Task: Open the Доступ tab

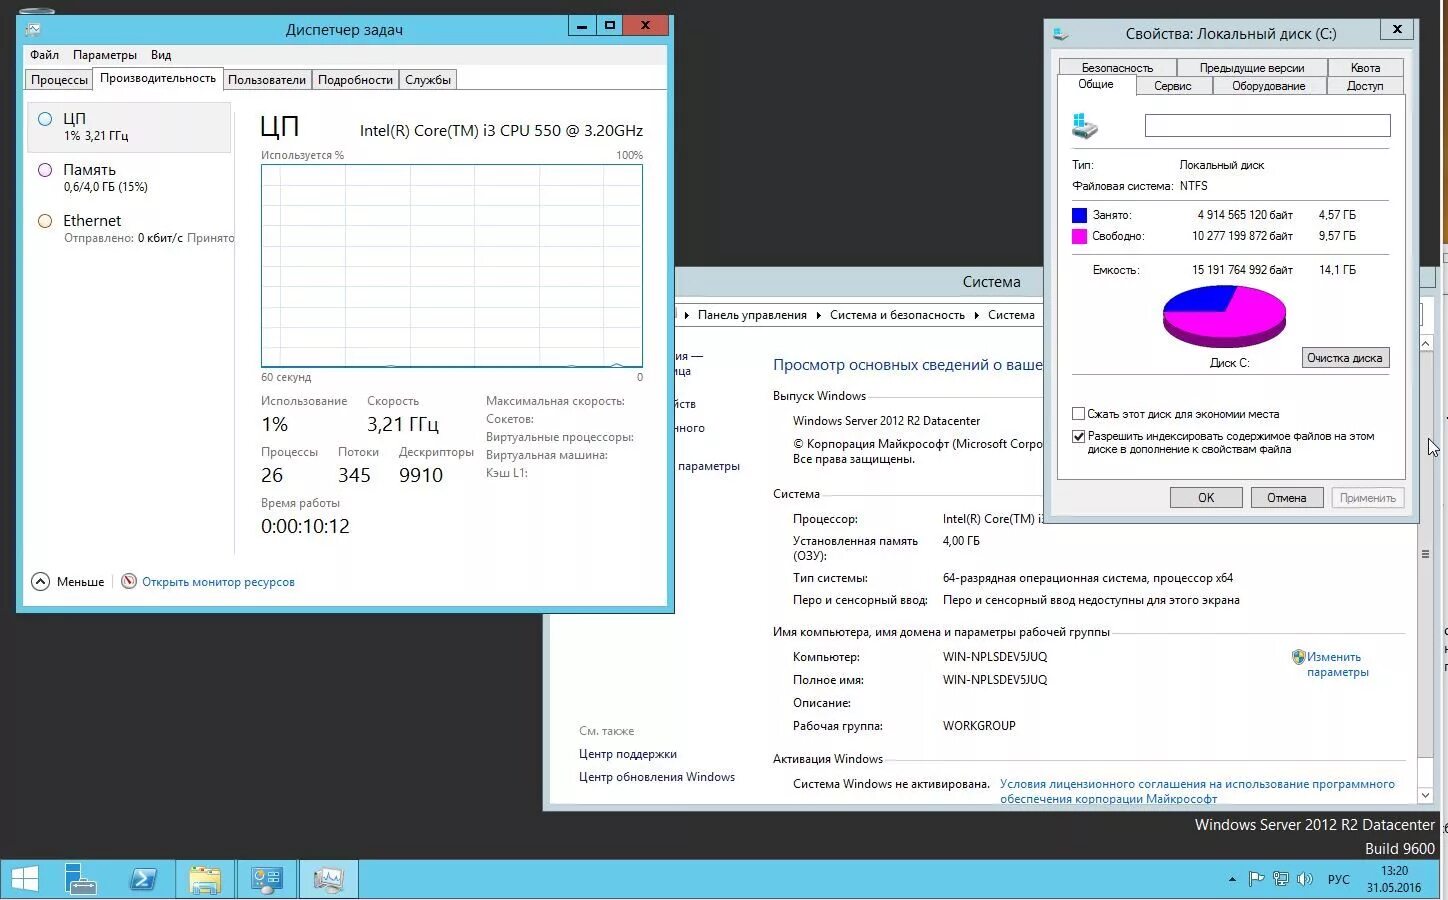Action: tap(1365, 86)
